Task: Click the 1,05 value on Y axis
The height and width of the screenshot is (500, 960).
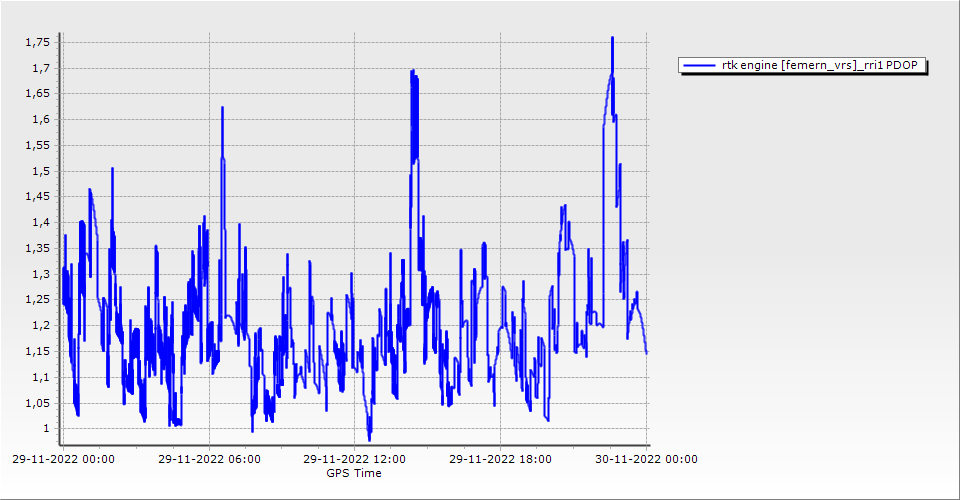Action: [37, 403]
